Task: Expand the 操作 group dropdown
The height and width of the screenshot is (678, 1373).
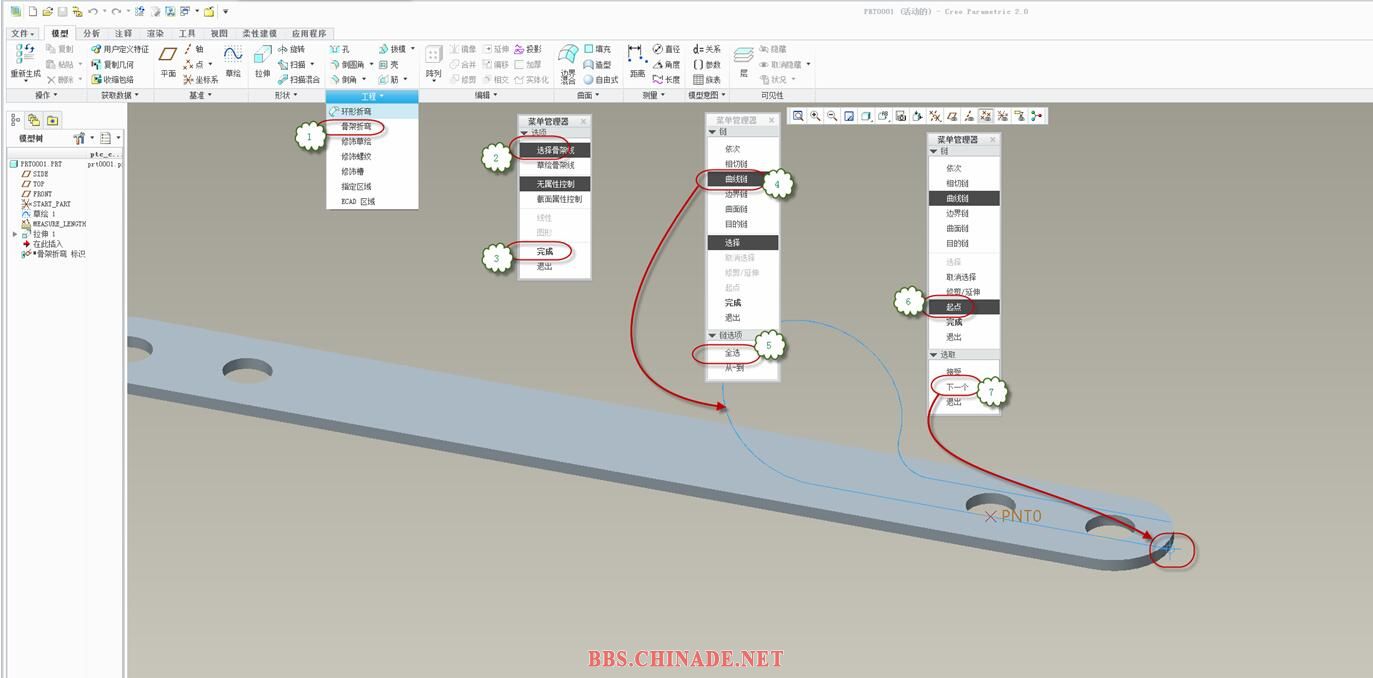Action: pos(45,95)
